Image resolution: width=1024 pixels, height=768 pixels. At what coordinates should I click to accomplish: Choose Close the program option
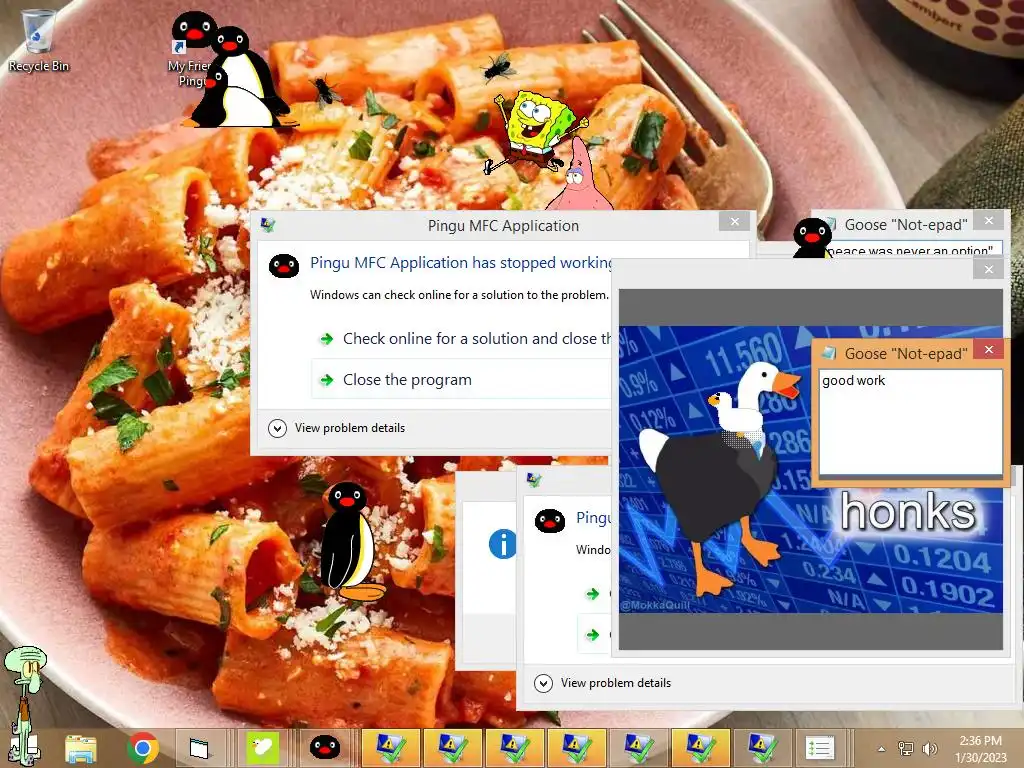click(x=462, y=380)
